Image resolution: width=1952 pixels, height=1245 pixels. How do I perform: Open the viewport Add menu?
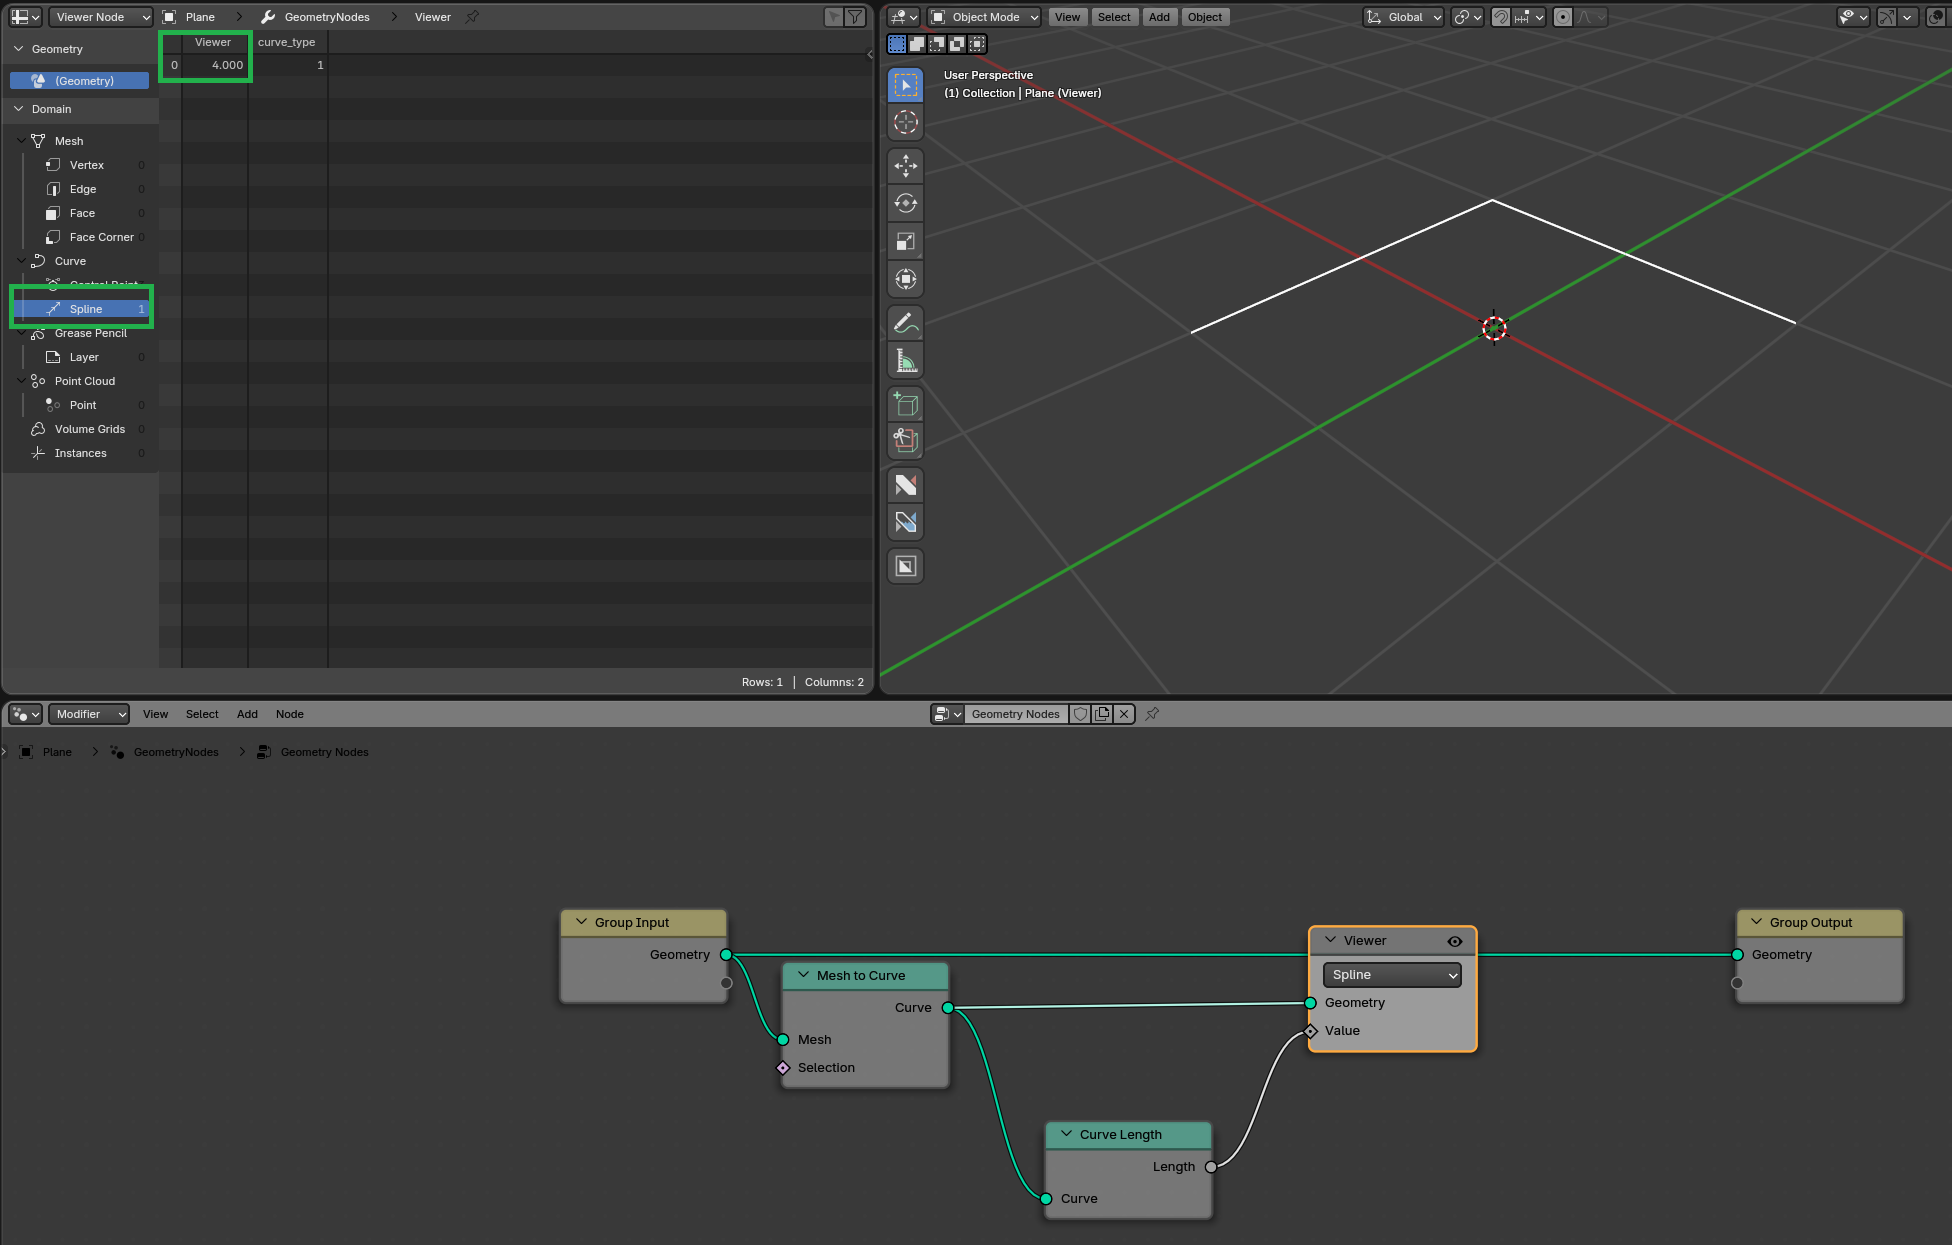coord(1159,17)
